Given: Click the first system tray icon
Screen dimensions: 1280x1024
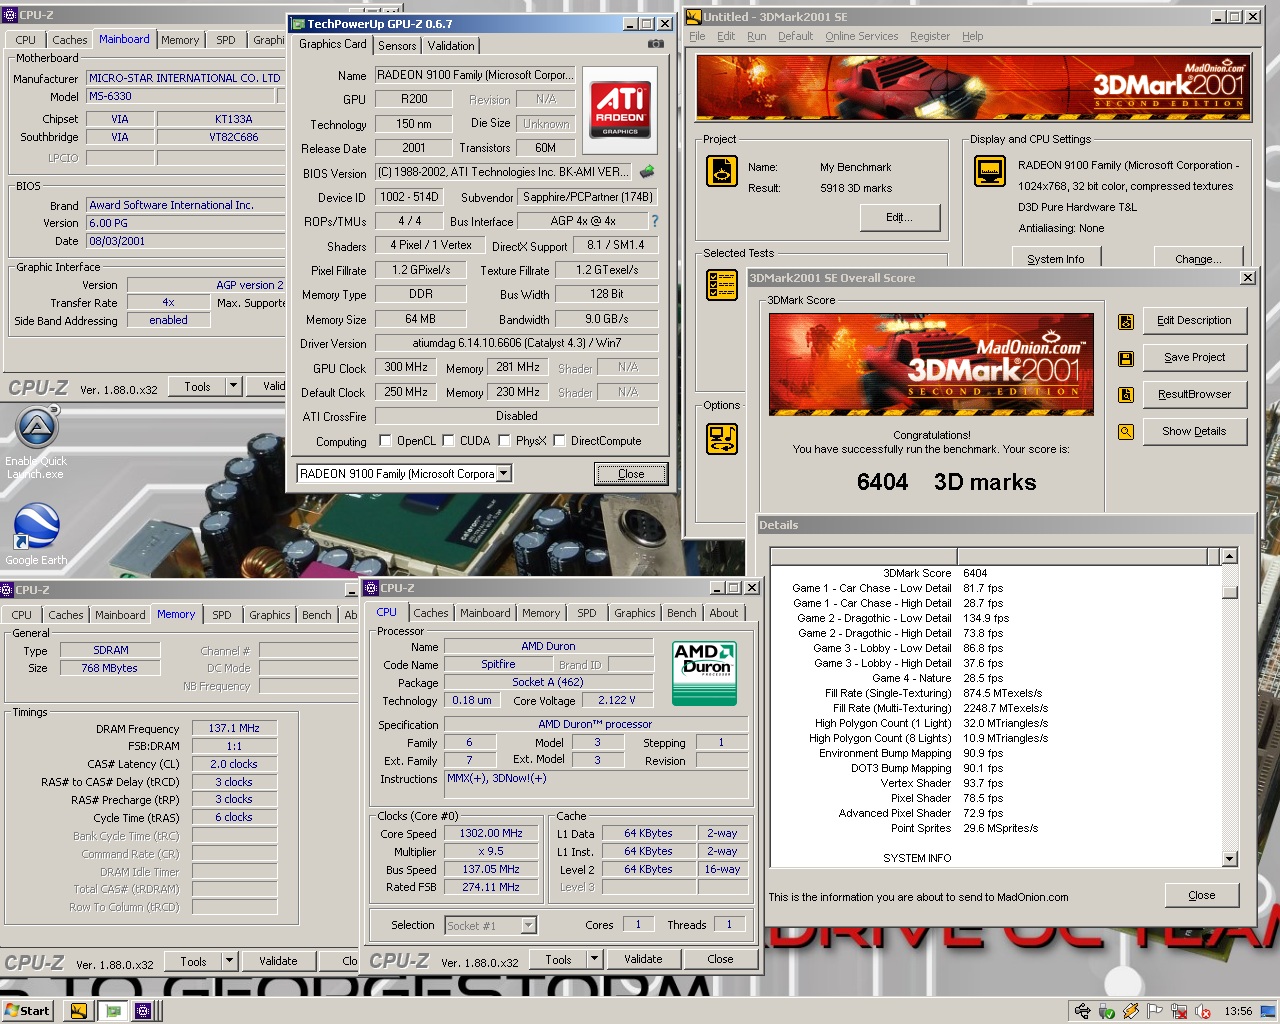Looking at the screenshot, I should click(1082, 1011).
